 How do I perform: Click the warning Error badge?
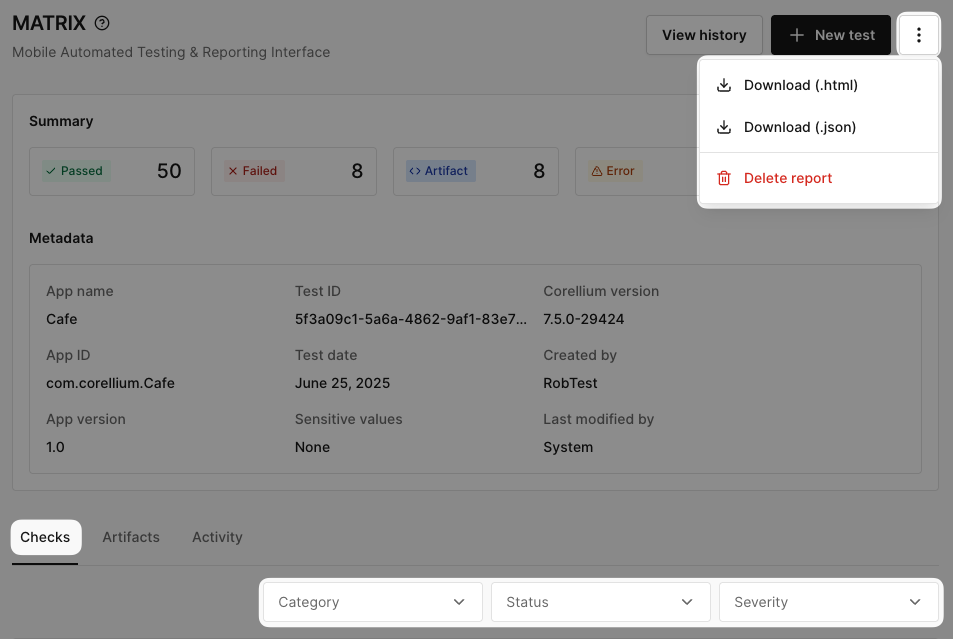tap(614, 171)
